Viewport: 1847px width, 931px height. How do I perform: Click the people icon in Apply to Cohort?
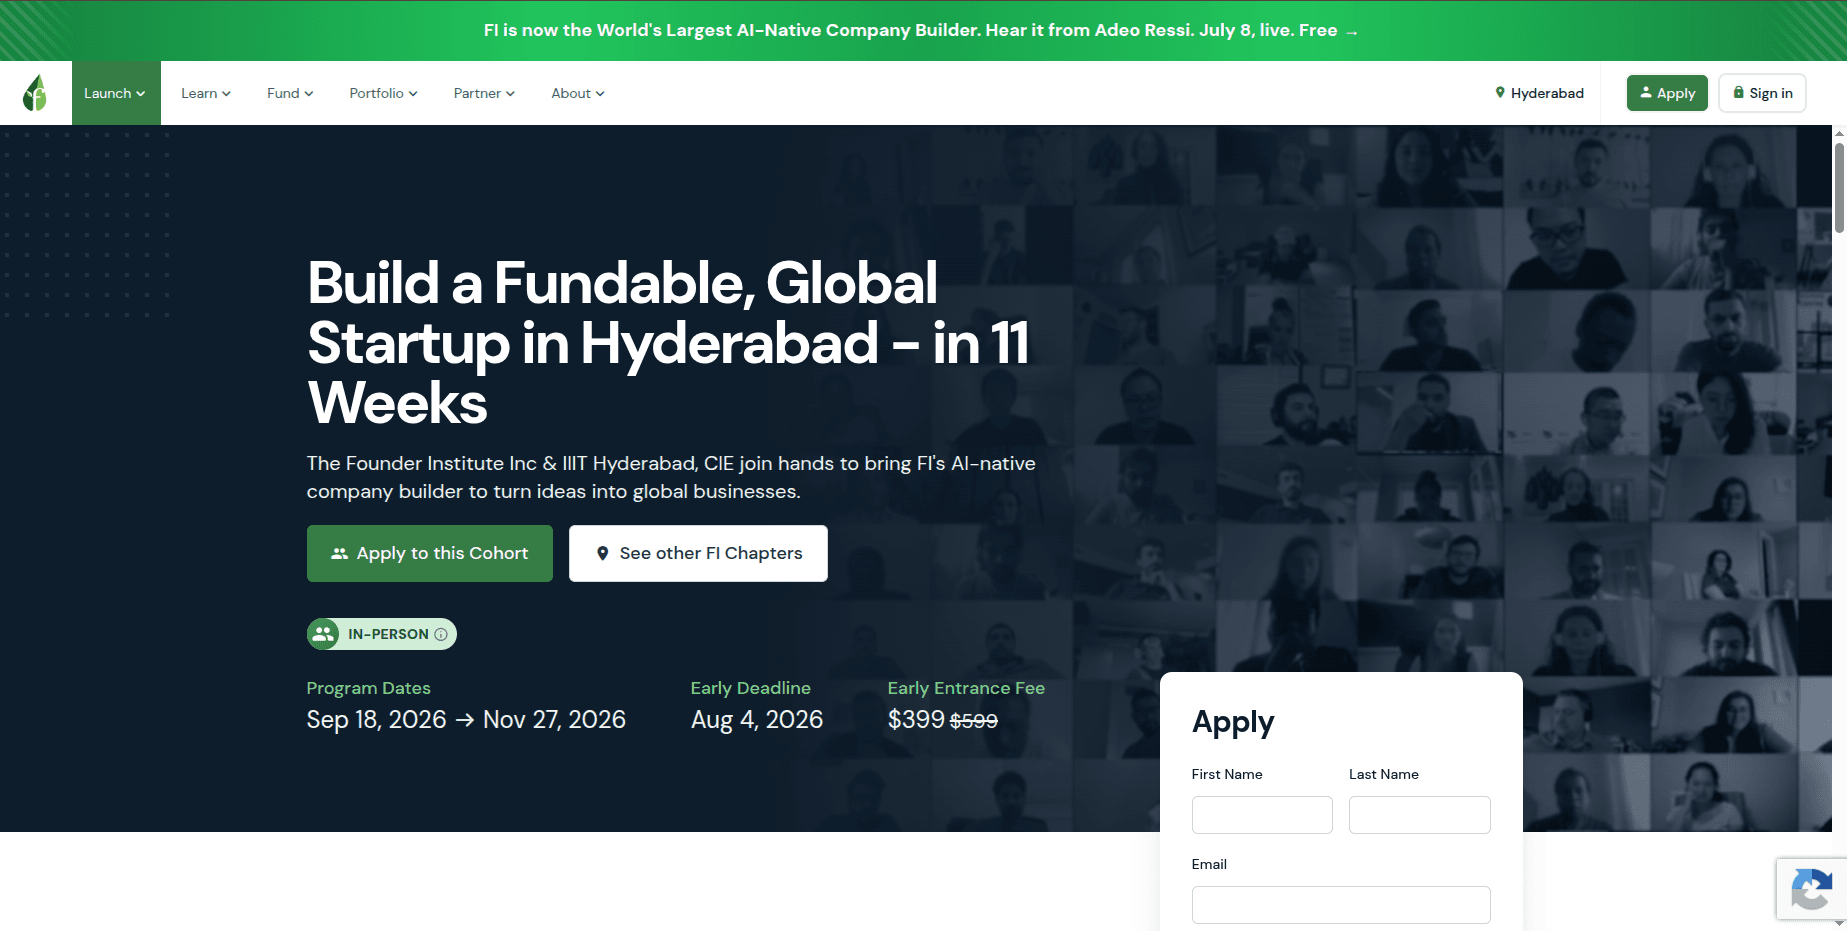pos(340,553)
